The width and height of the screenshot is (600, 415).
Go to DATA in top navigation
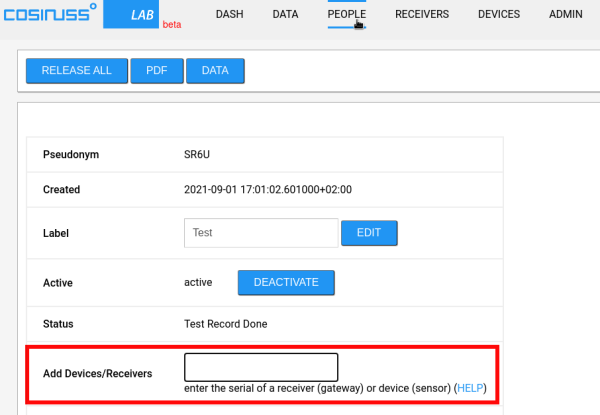(x=286, y=15)
